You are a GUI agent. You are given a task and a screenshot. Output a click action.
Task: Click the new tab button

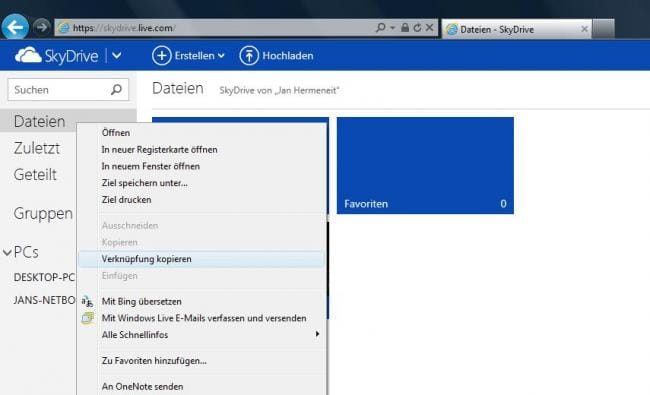coord(604,29)
